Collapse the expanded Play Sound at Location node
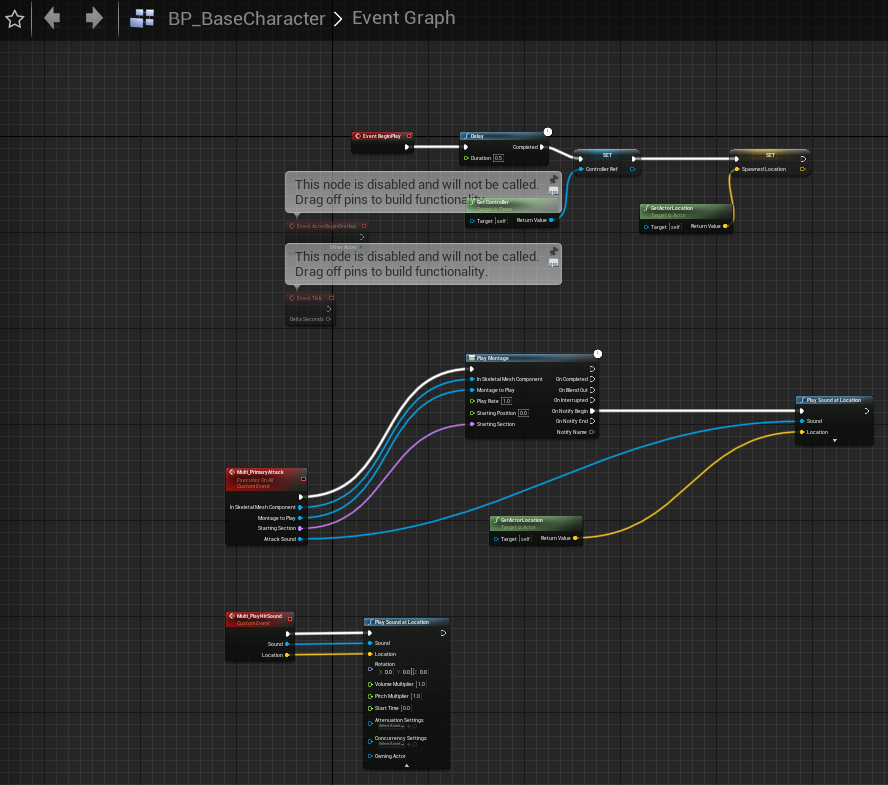 click(x=407, y=765)
